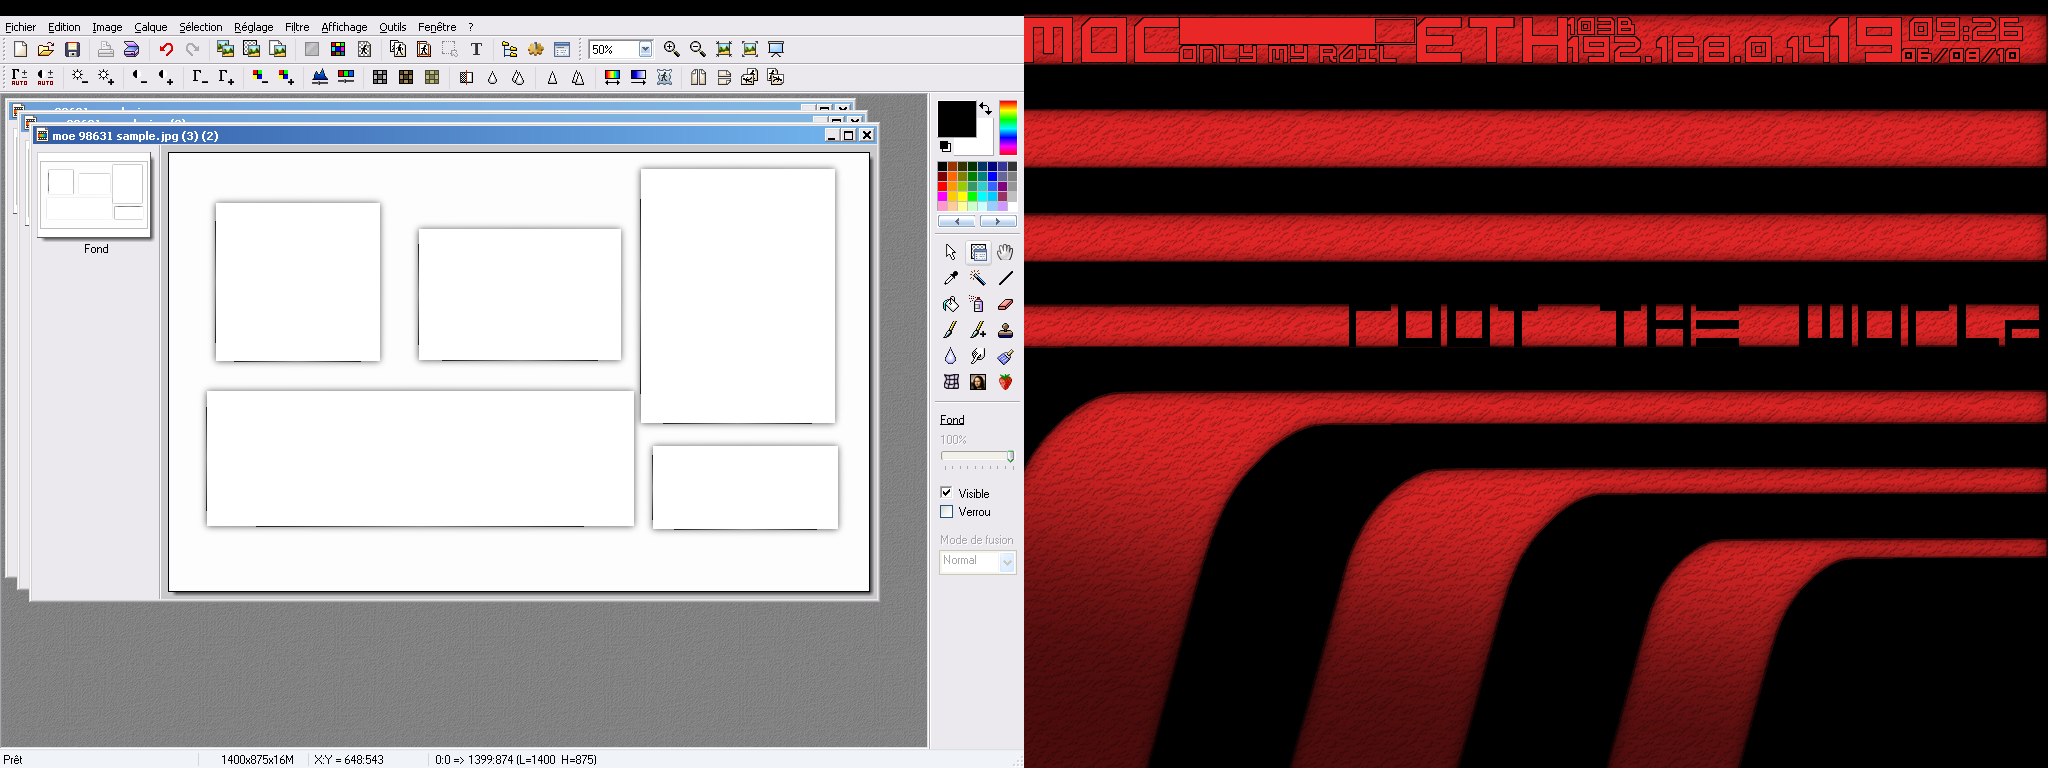This screenshot has height=768, width=2048.
Task: Click the image dimensions 1400x875x16M in status bar
Action: tap(257, 760)
